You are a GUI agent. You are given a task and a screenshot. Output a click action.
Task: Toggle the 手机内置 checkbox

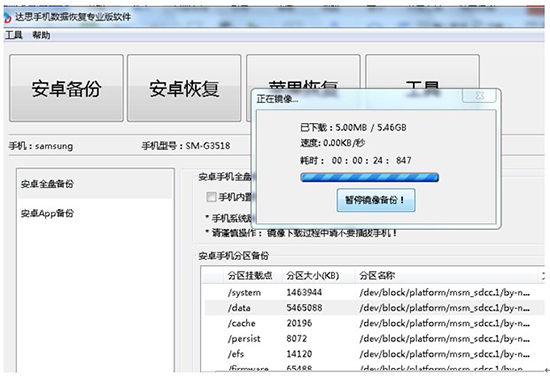coord(211,197)
